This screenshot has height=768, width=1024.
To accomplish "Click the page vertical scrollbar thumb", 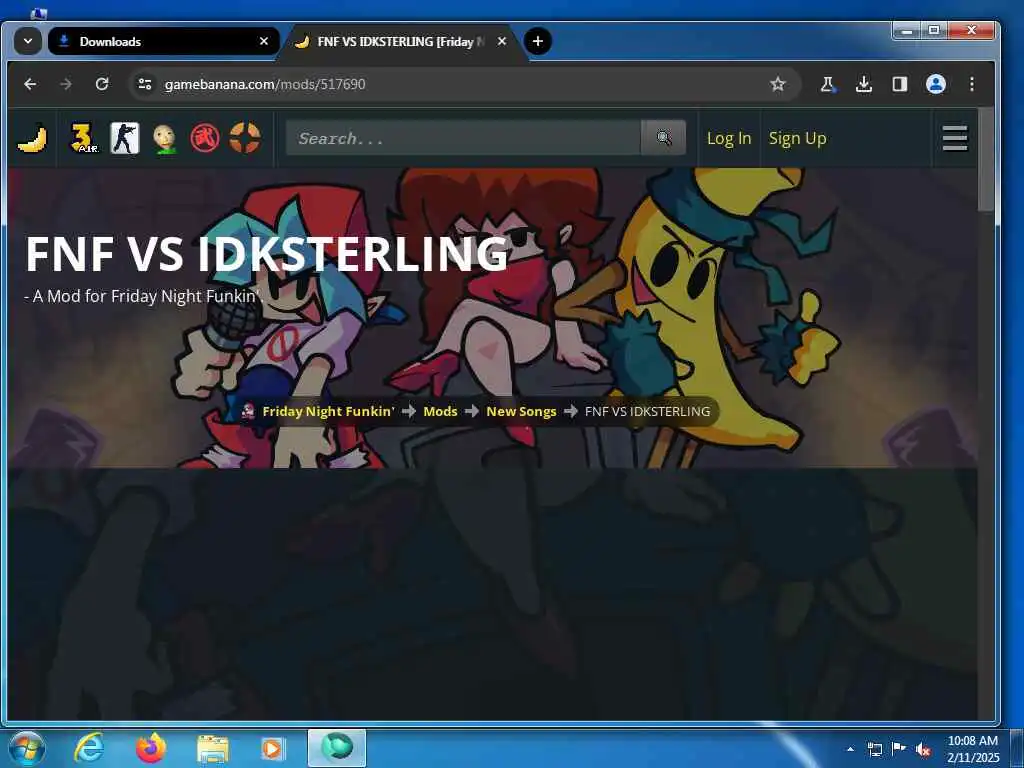I will 986,159.
